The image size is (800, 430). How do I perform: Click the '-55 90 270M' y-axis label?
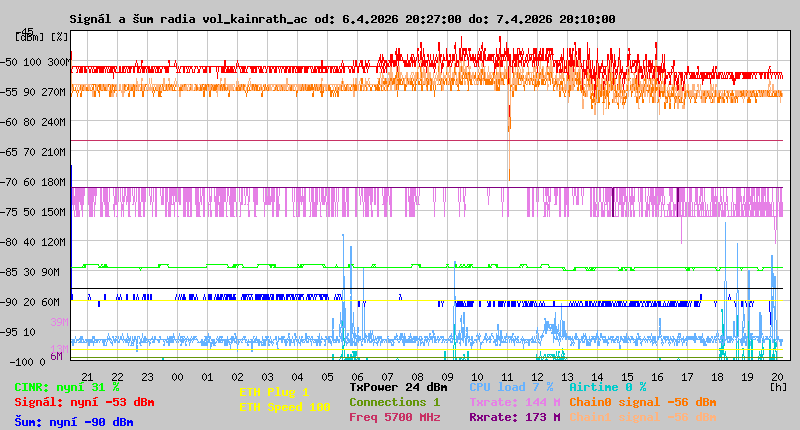point(34,92)
